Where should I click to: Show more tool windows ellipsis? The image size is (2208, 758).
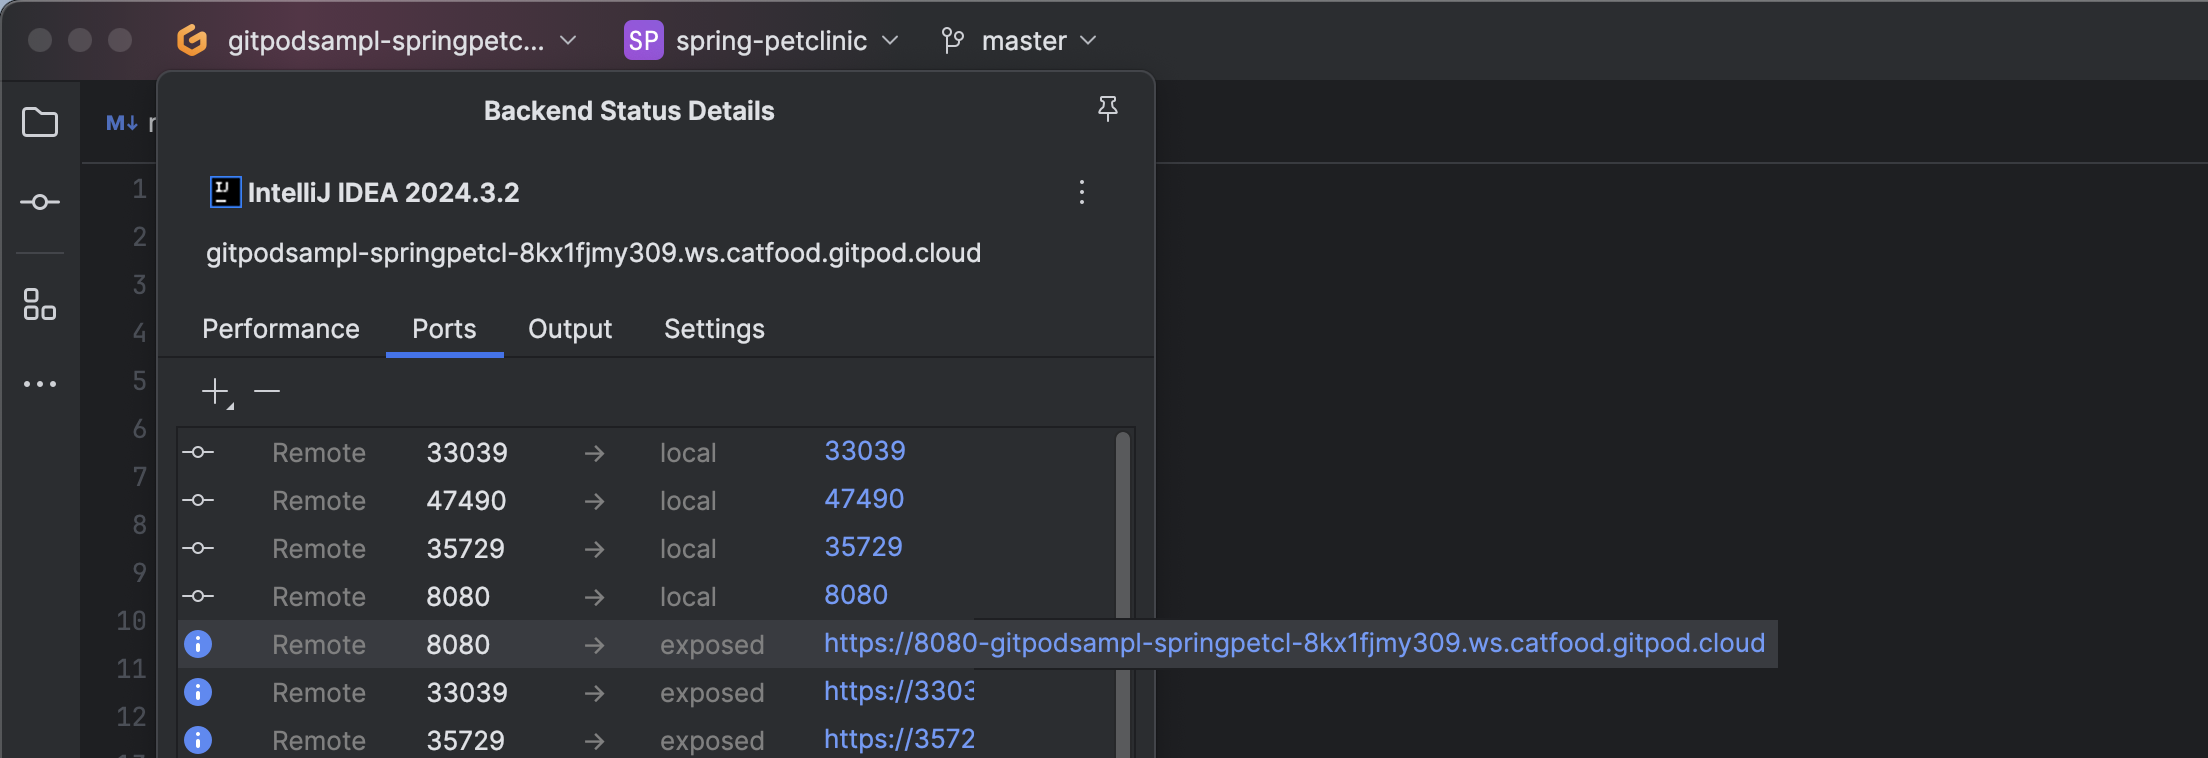[40, 384]
